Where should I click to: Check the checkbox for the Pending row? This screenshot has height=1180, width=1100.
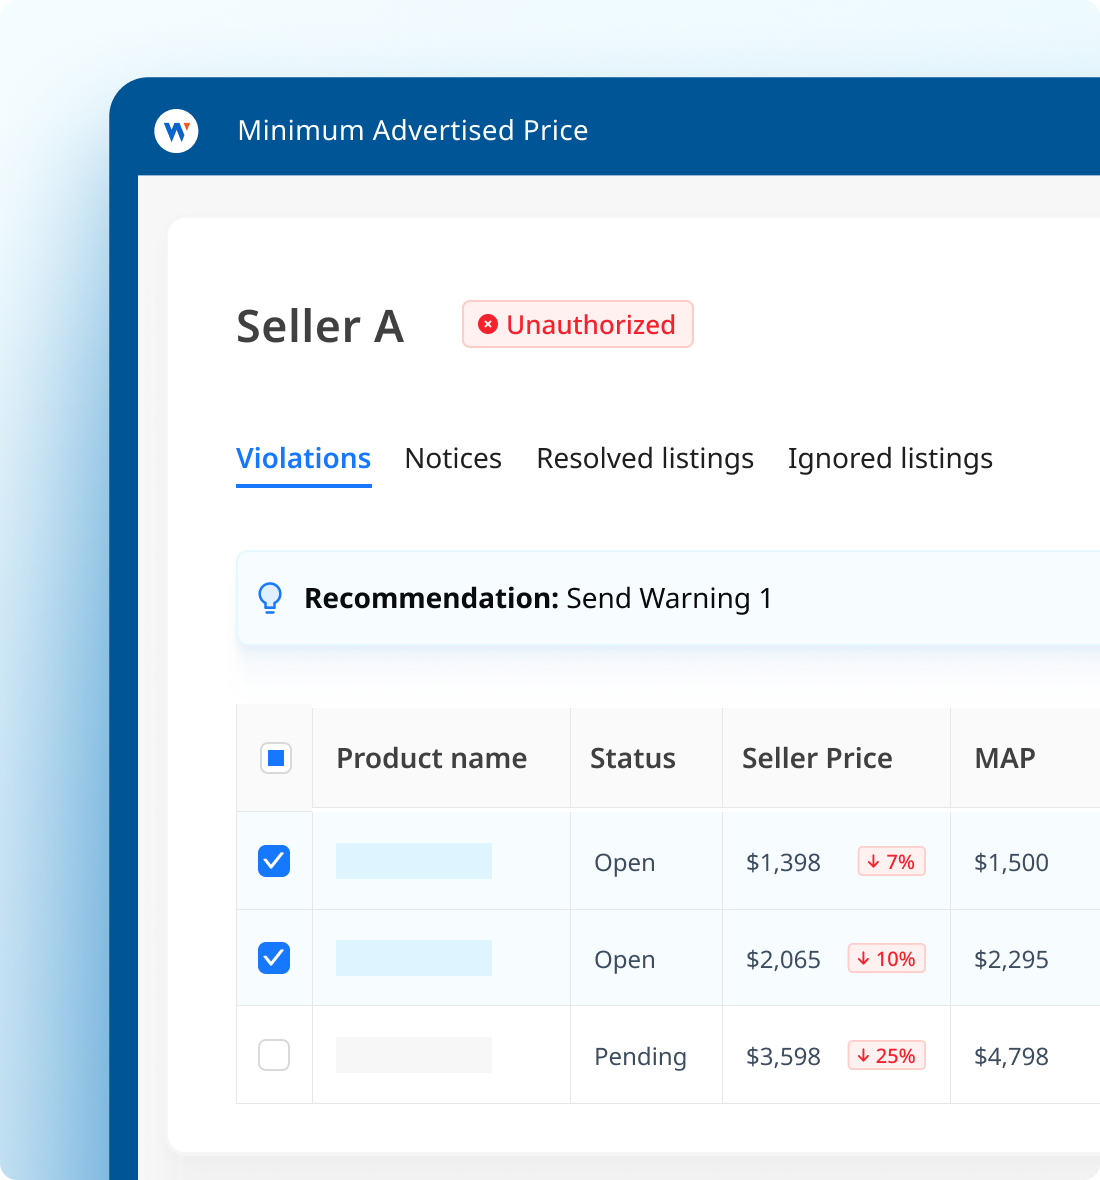(x=274, y=1055)
